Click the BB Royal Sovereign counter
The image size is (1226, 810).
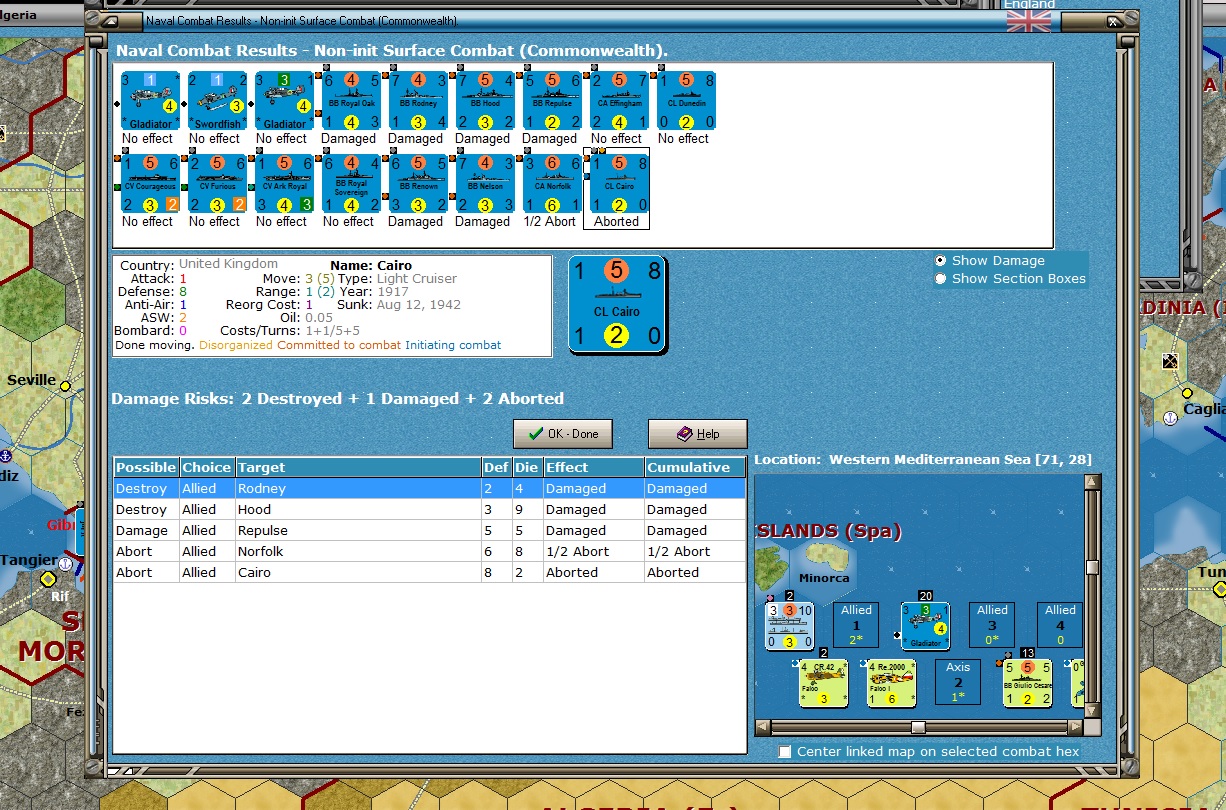tap(349, 183)
